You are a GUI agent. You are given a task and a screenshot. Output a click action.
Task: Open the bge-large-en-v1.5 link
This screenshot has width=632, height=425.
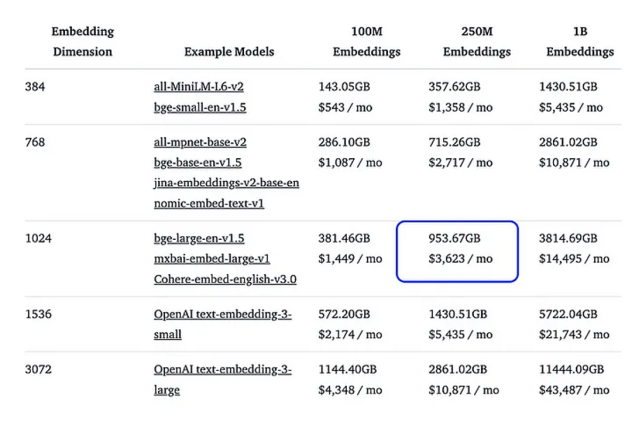tap(199, 238)
